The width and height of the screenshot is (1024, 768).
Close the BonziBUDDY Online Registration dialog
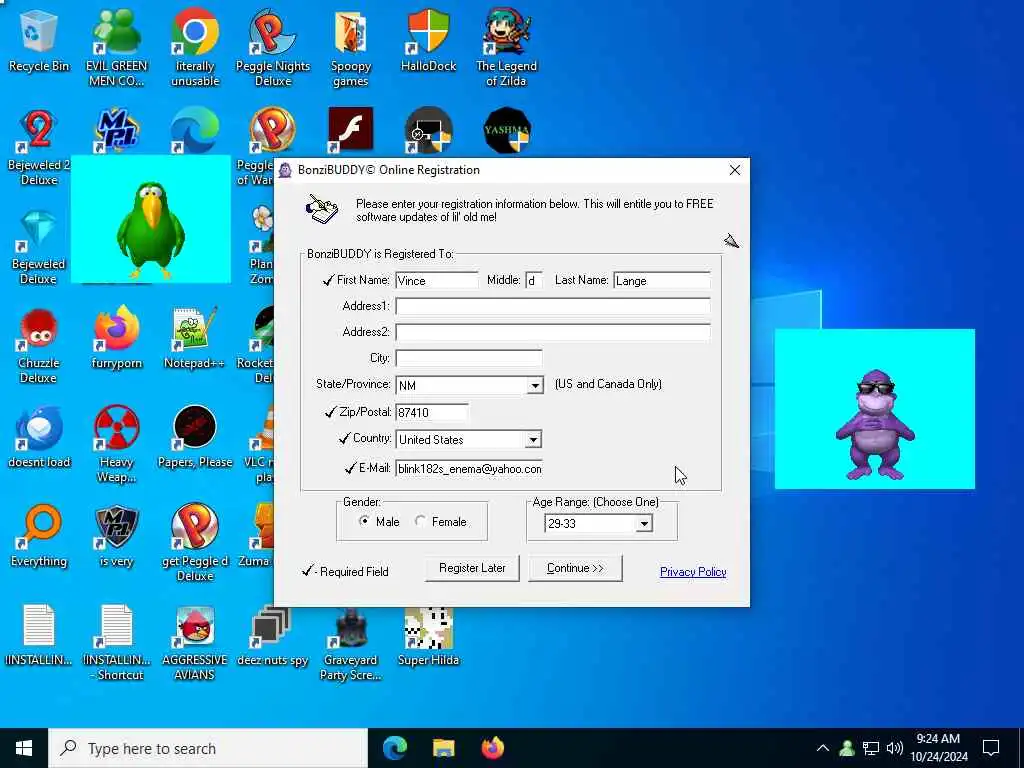tap(735, 170)
